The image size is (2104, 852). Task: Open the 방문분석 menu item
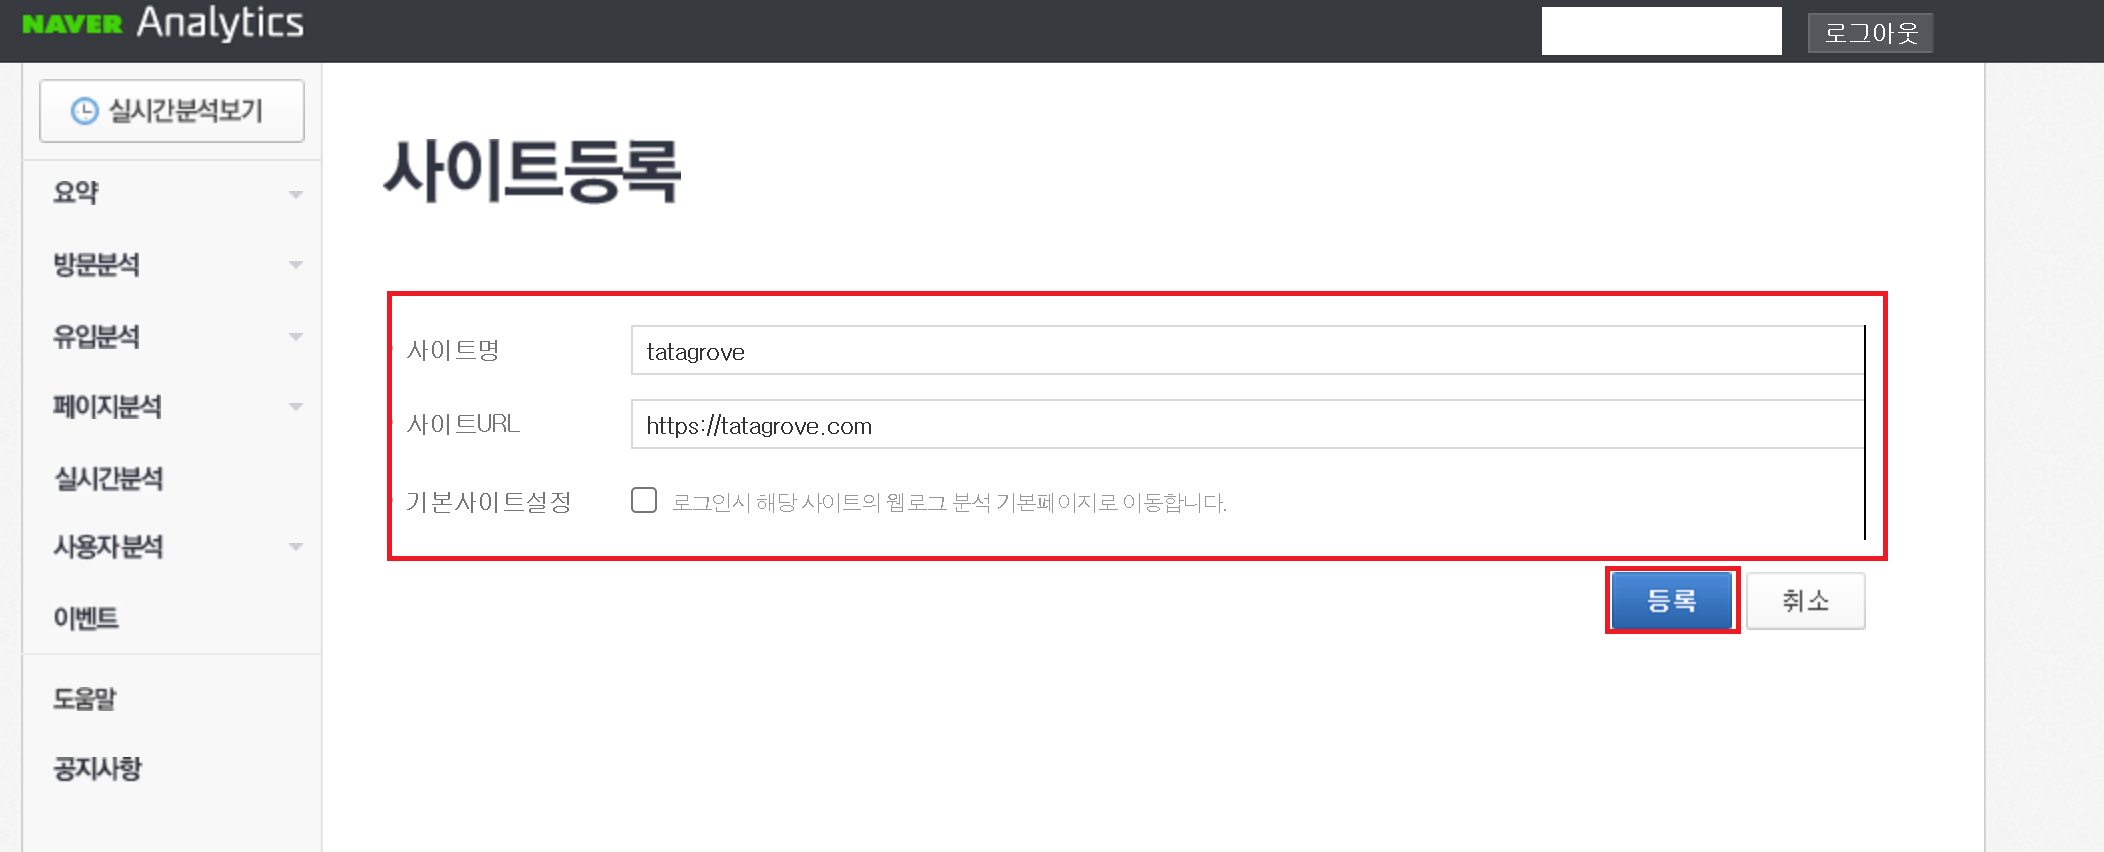96,265
